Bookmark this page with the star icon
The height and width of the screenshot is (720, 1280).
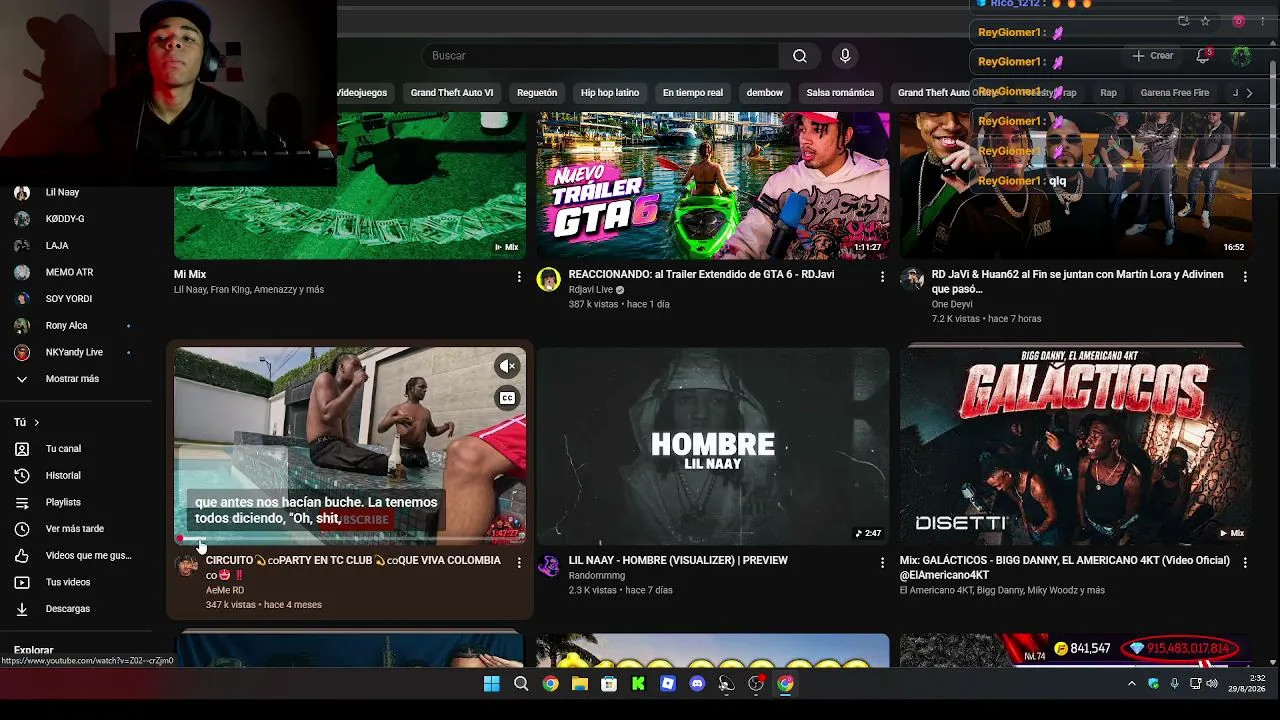tap(1205, 21)
